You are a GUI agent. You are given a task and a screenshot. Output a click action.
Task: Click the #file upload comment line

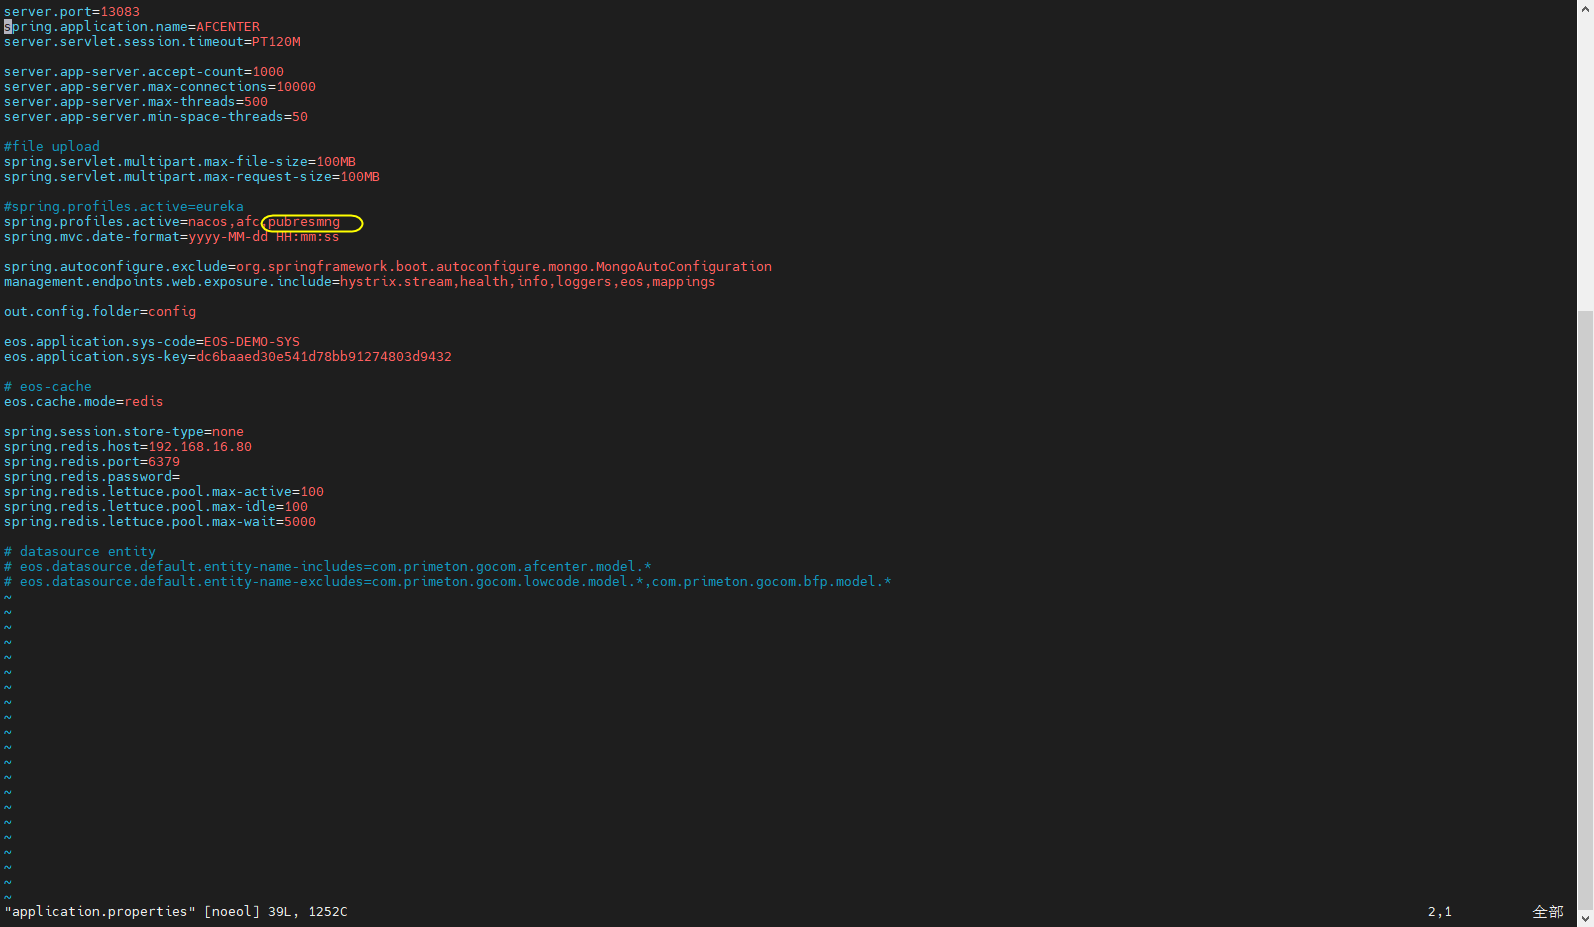click(x=52, y=147)
